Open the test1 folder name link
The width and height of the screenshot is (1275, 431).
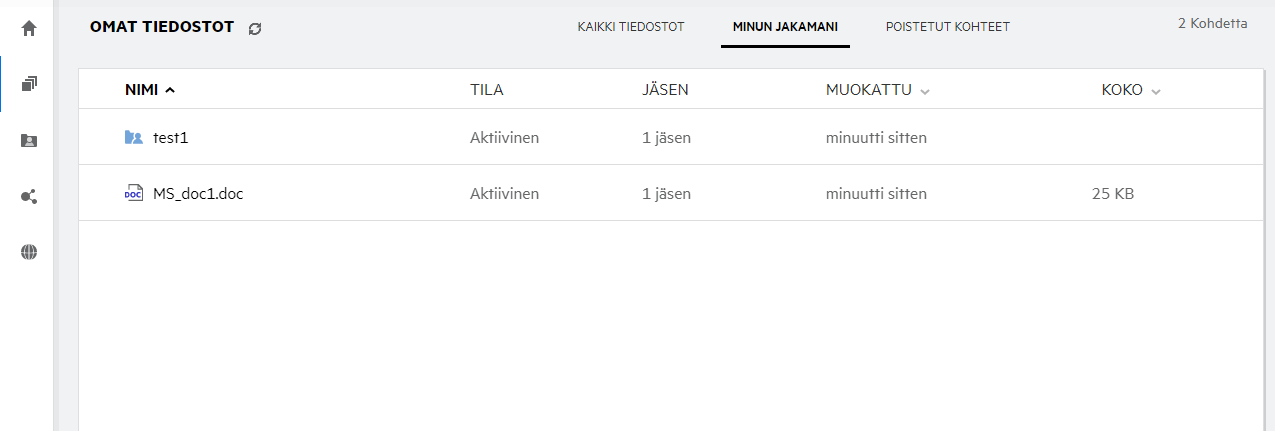click(x=171, y=138)
